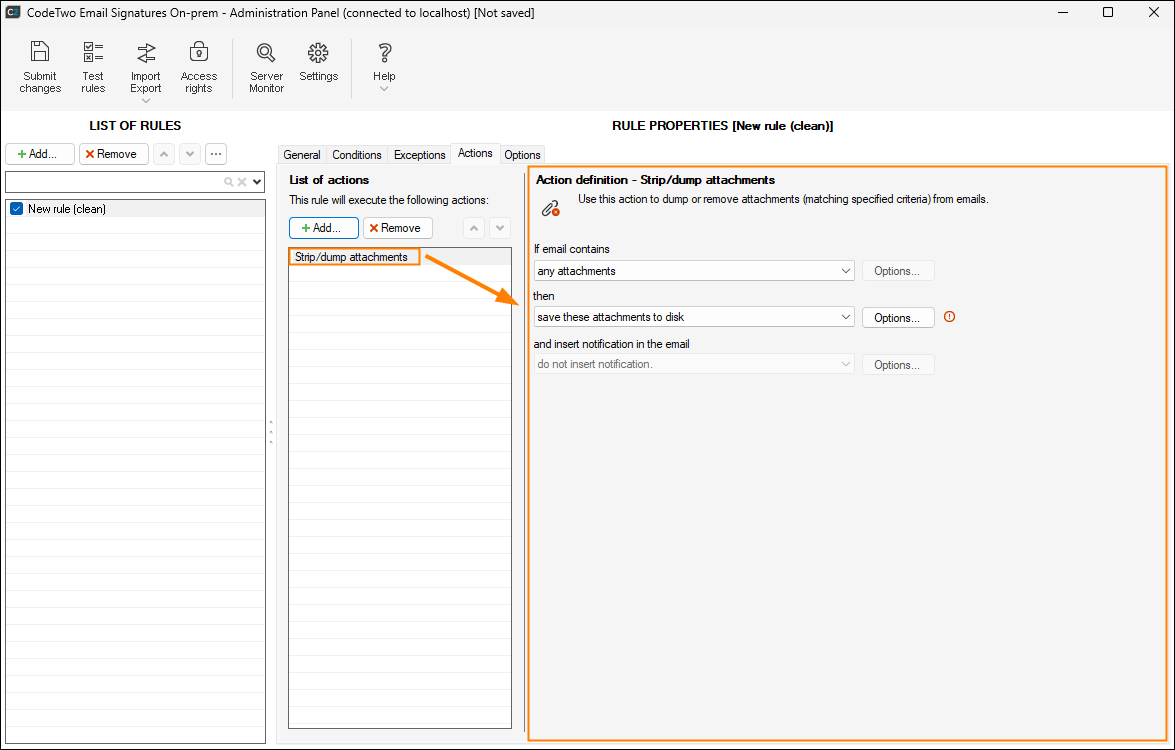Uncheck the New rule (clean) checkbox
This screenshot has width=1175, height=750.
pyautogui.click(x=16, y=209)
